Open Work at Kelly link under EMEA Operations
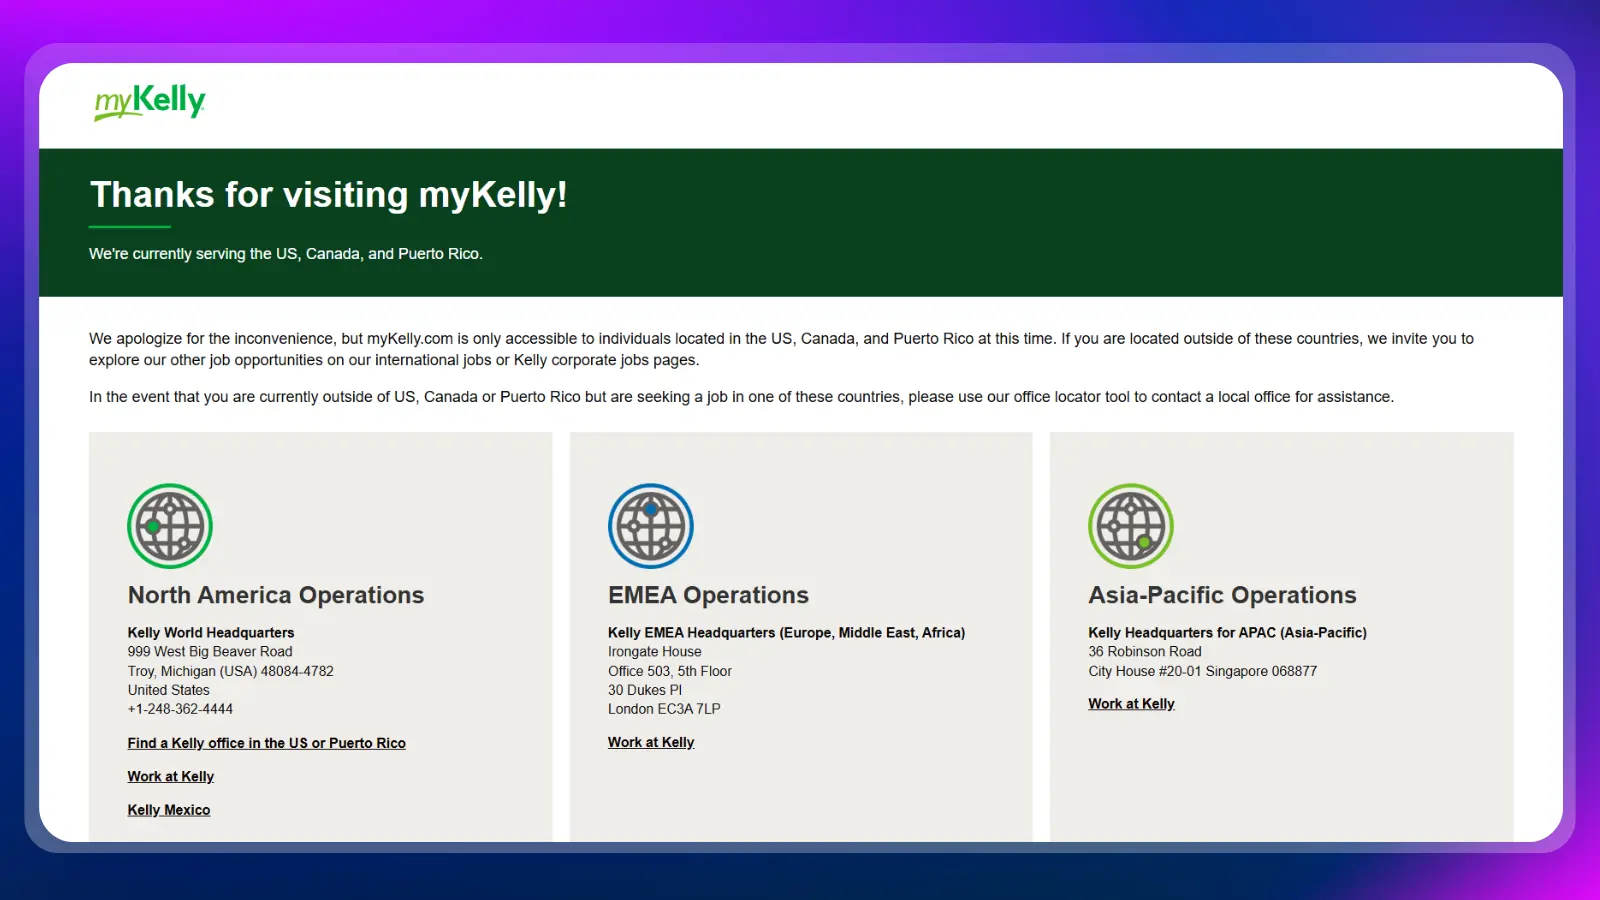The height and width of the screenshot is (900, 1600). [651, 742]
